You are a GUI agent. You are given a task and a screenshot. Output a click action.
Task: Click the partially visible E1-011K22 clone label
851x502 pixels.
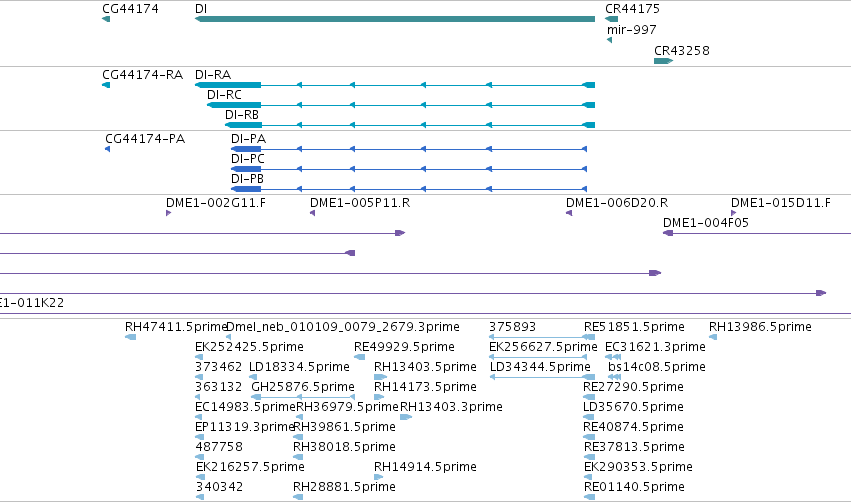coord(32,303)
